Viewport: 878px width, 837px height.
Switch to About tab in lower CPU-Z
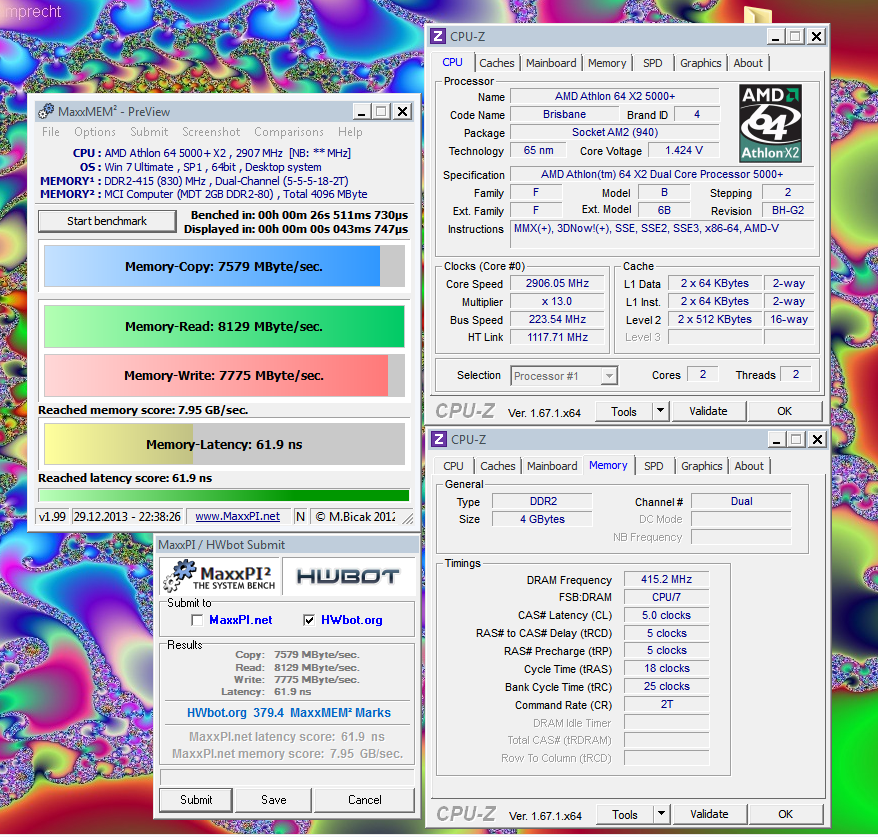coord(749,466)
